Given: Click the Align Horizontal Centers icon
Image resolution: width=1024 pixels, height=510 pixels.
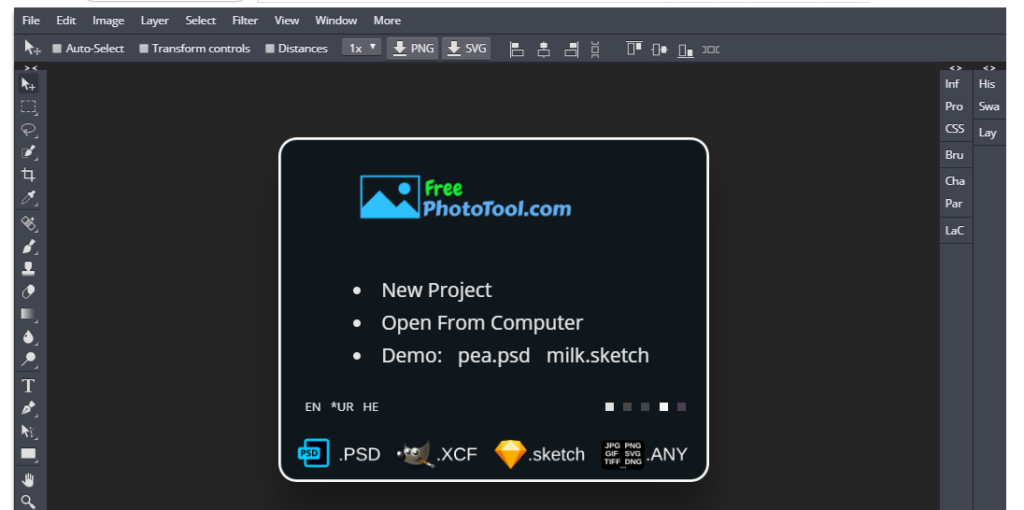Looking at the screenshot, I should 543,49.
